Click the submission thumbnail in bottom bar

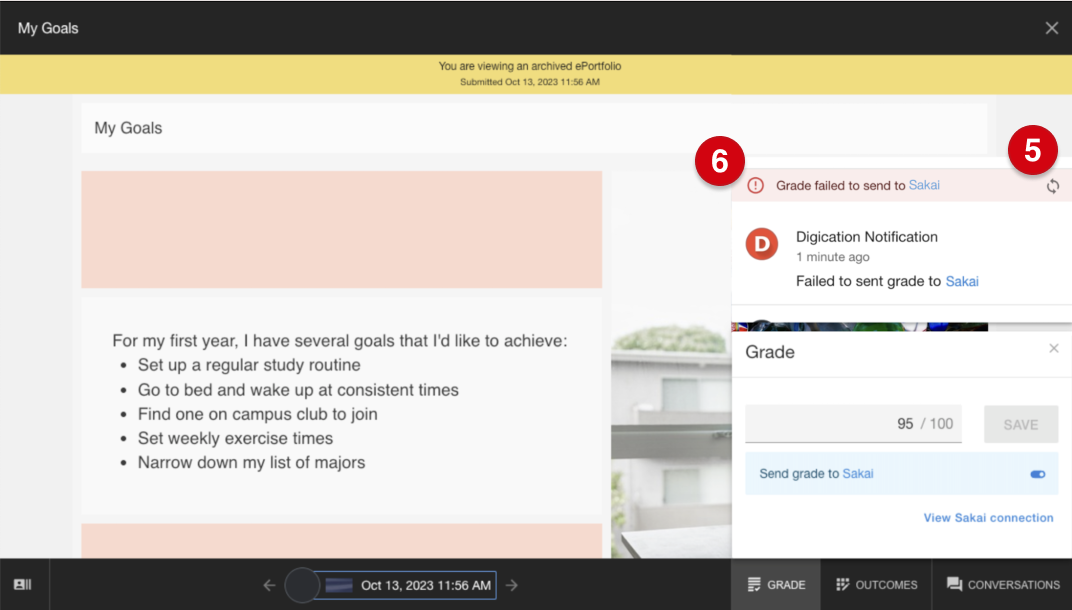click(338, 585)
